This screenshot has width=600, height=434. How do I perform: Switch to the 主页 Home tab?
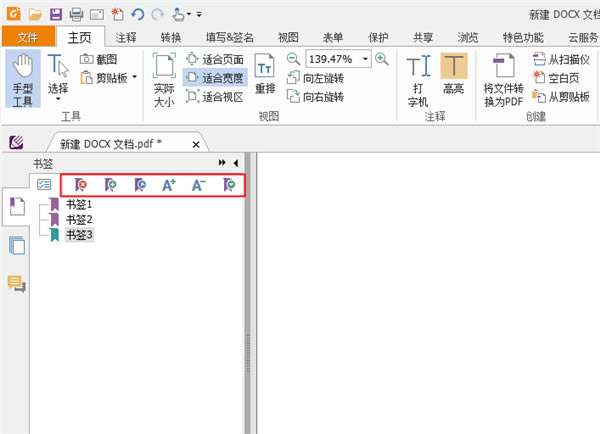[x=80, y=37]
